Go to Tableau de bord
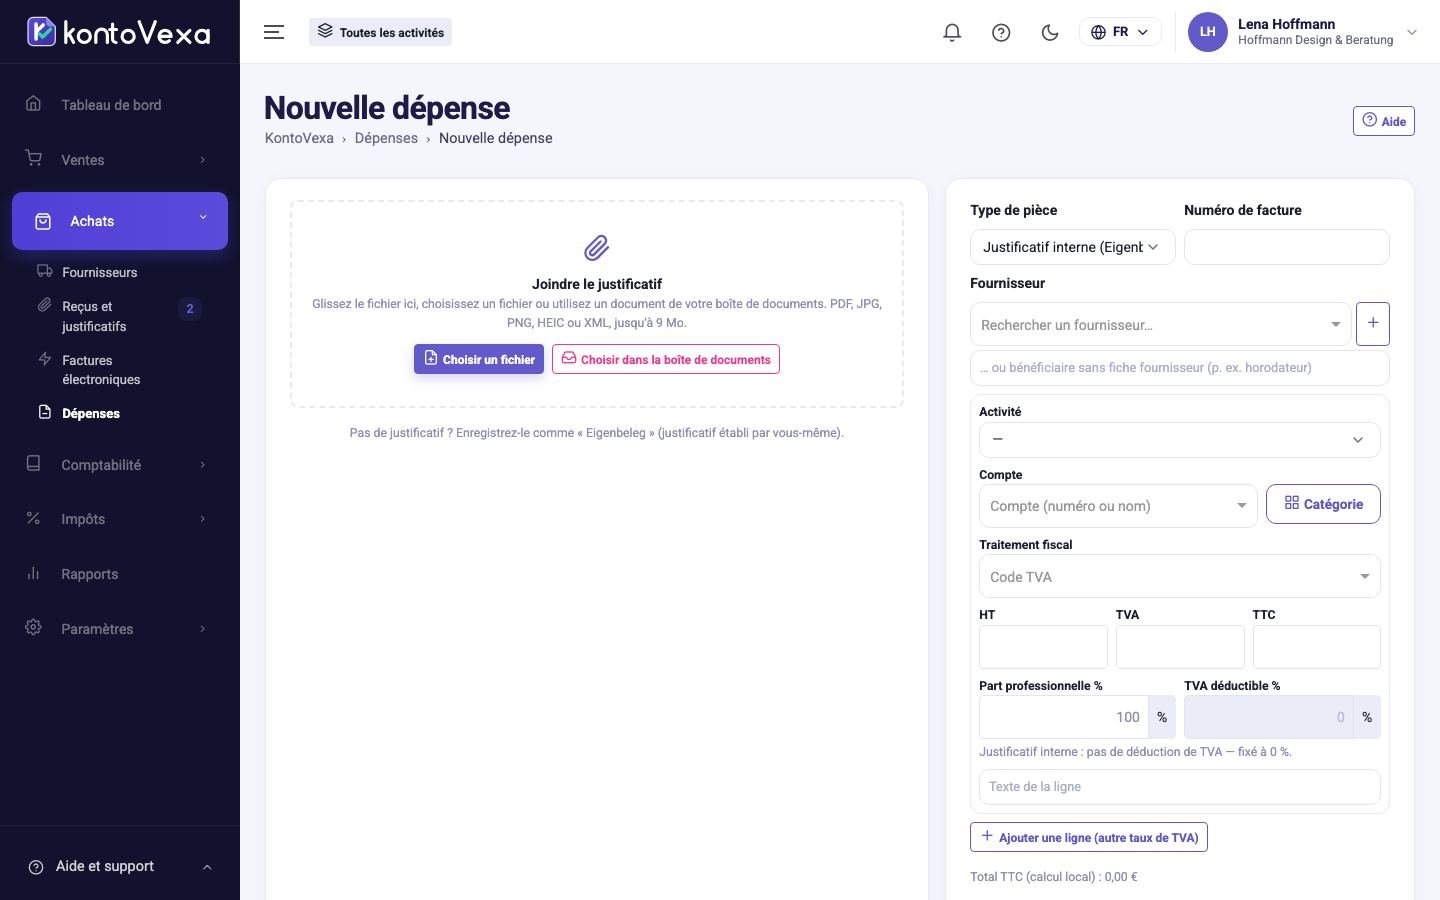This screenshot has width=1440, height=900. point(120,105)
